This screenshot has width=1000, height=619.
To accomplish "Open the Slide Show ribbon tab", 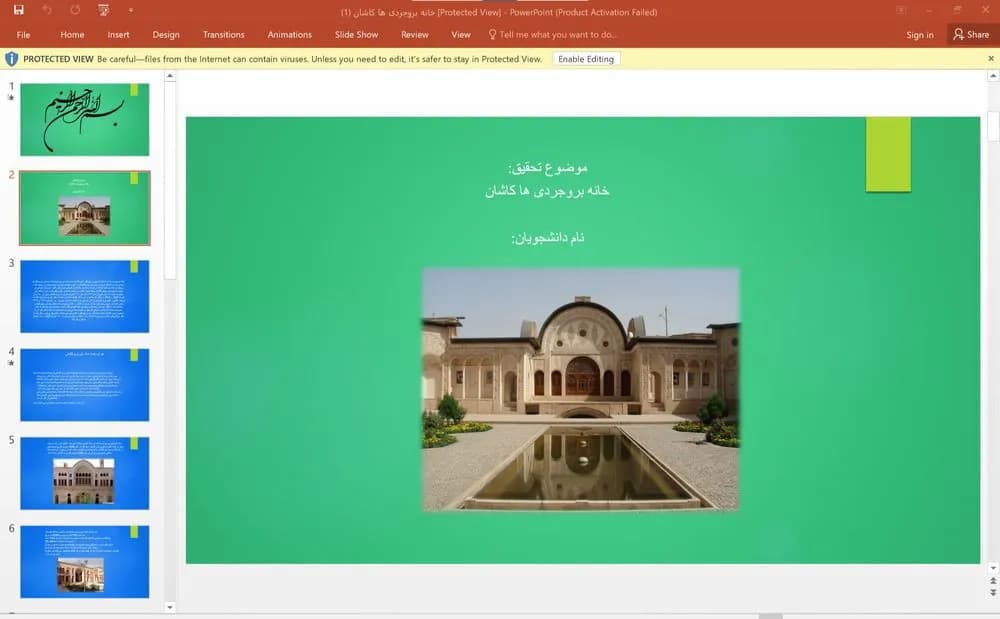I will [357, 35].
